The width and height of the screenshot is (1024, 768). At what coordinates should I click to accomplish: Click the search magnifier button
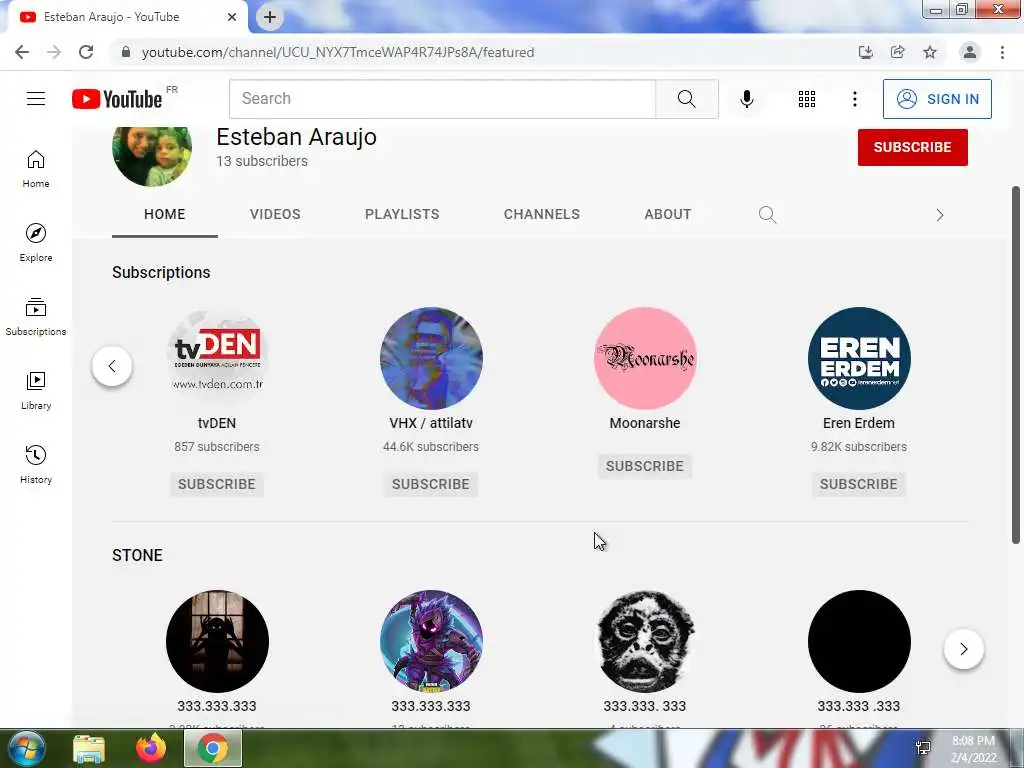[686, 99]
